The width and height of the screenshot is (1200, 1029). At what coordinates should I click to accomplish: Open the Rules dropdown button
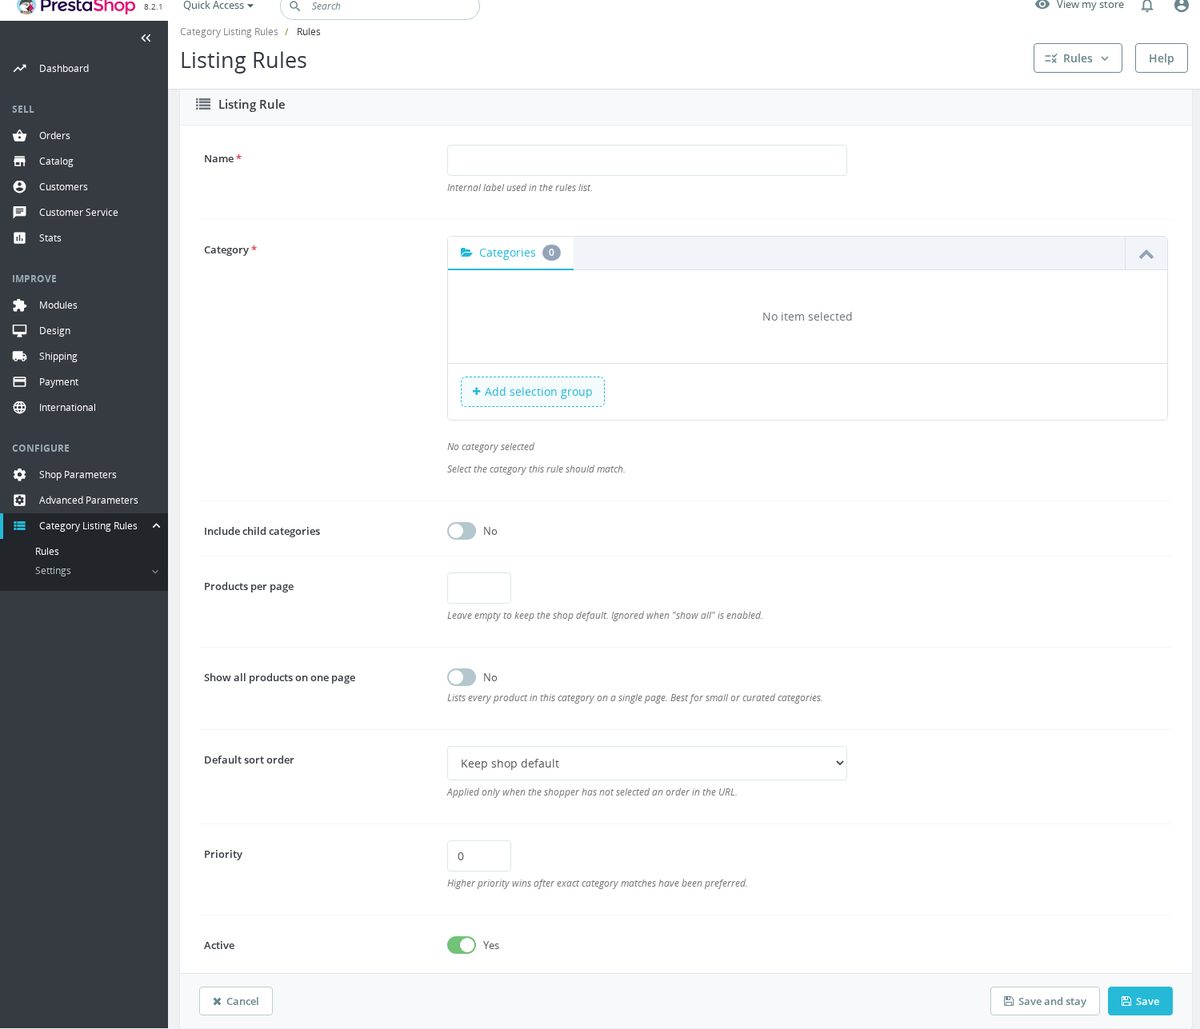point(1078,58)
